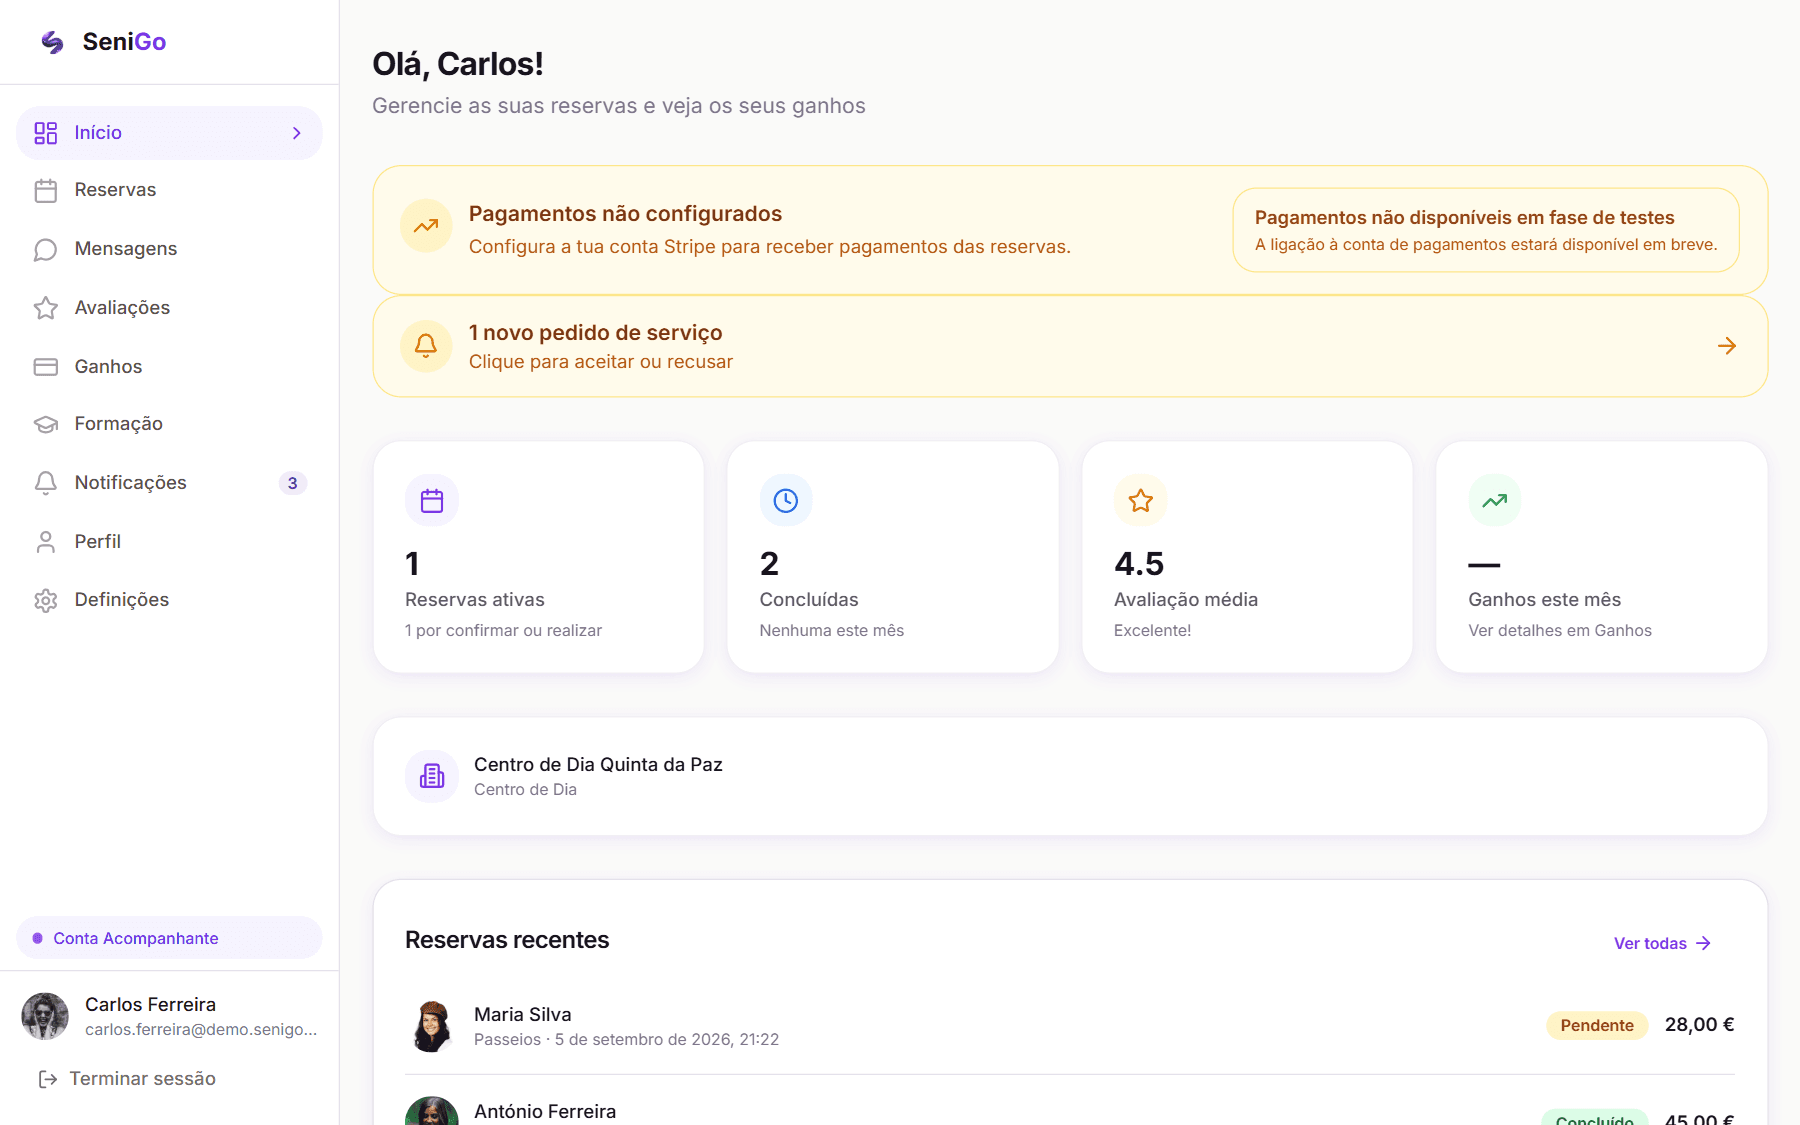The width and height of the screenshot is (1800, 1125).
Task: Click Carlos Ferreira profile avatar
Action: [x=45, y=1016]
